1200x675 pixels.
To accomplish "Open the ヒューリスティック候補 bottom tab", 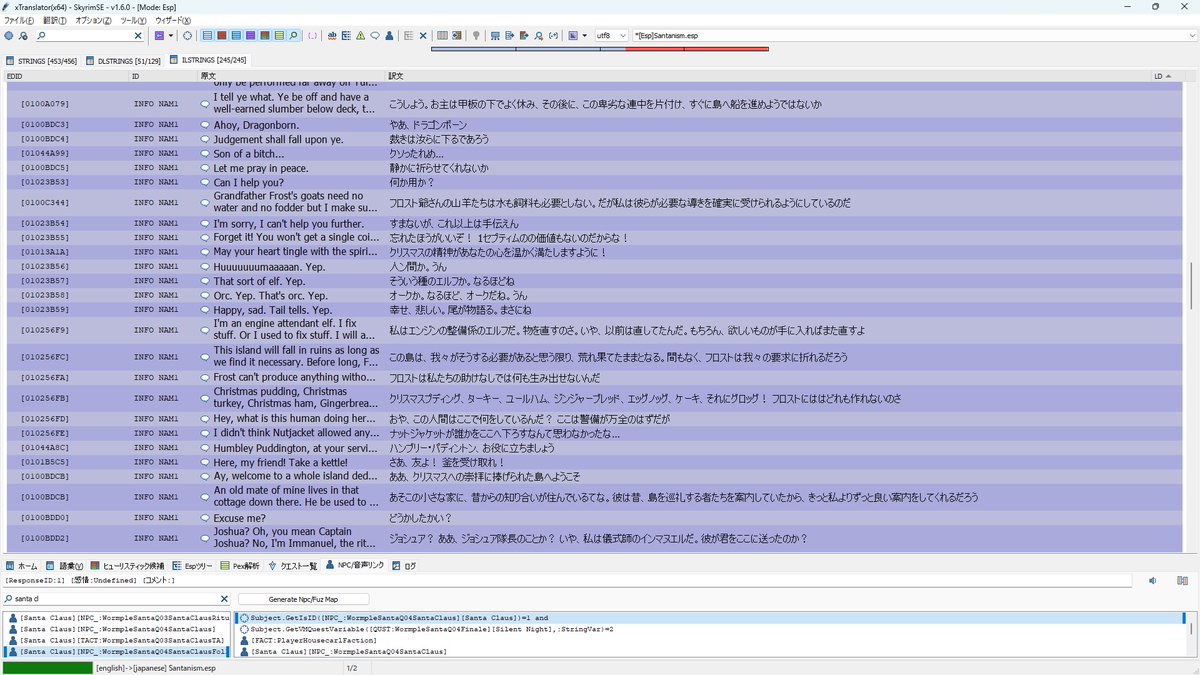I will pos(129,565).
